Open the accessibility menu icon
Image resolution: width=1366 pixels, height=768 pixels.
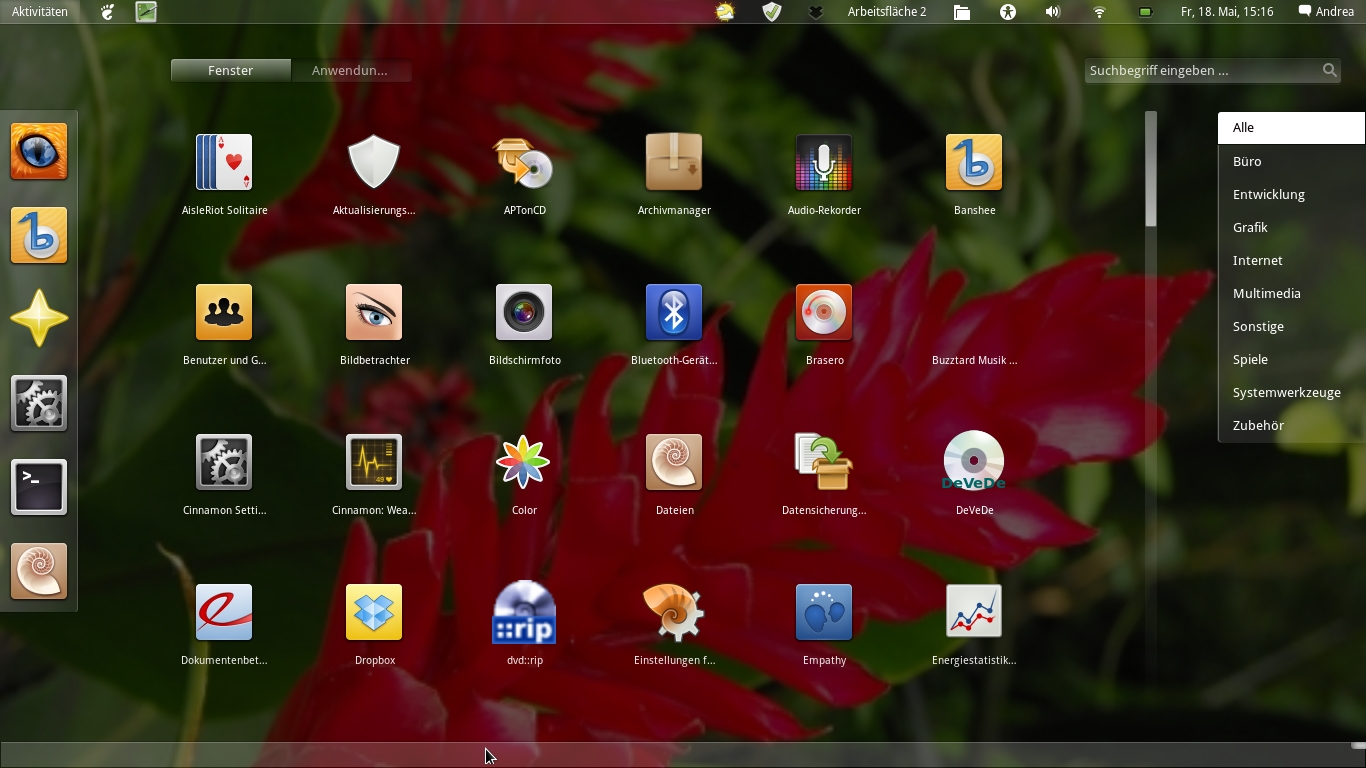[x=1007, y=12]
